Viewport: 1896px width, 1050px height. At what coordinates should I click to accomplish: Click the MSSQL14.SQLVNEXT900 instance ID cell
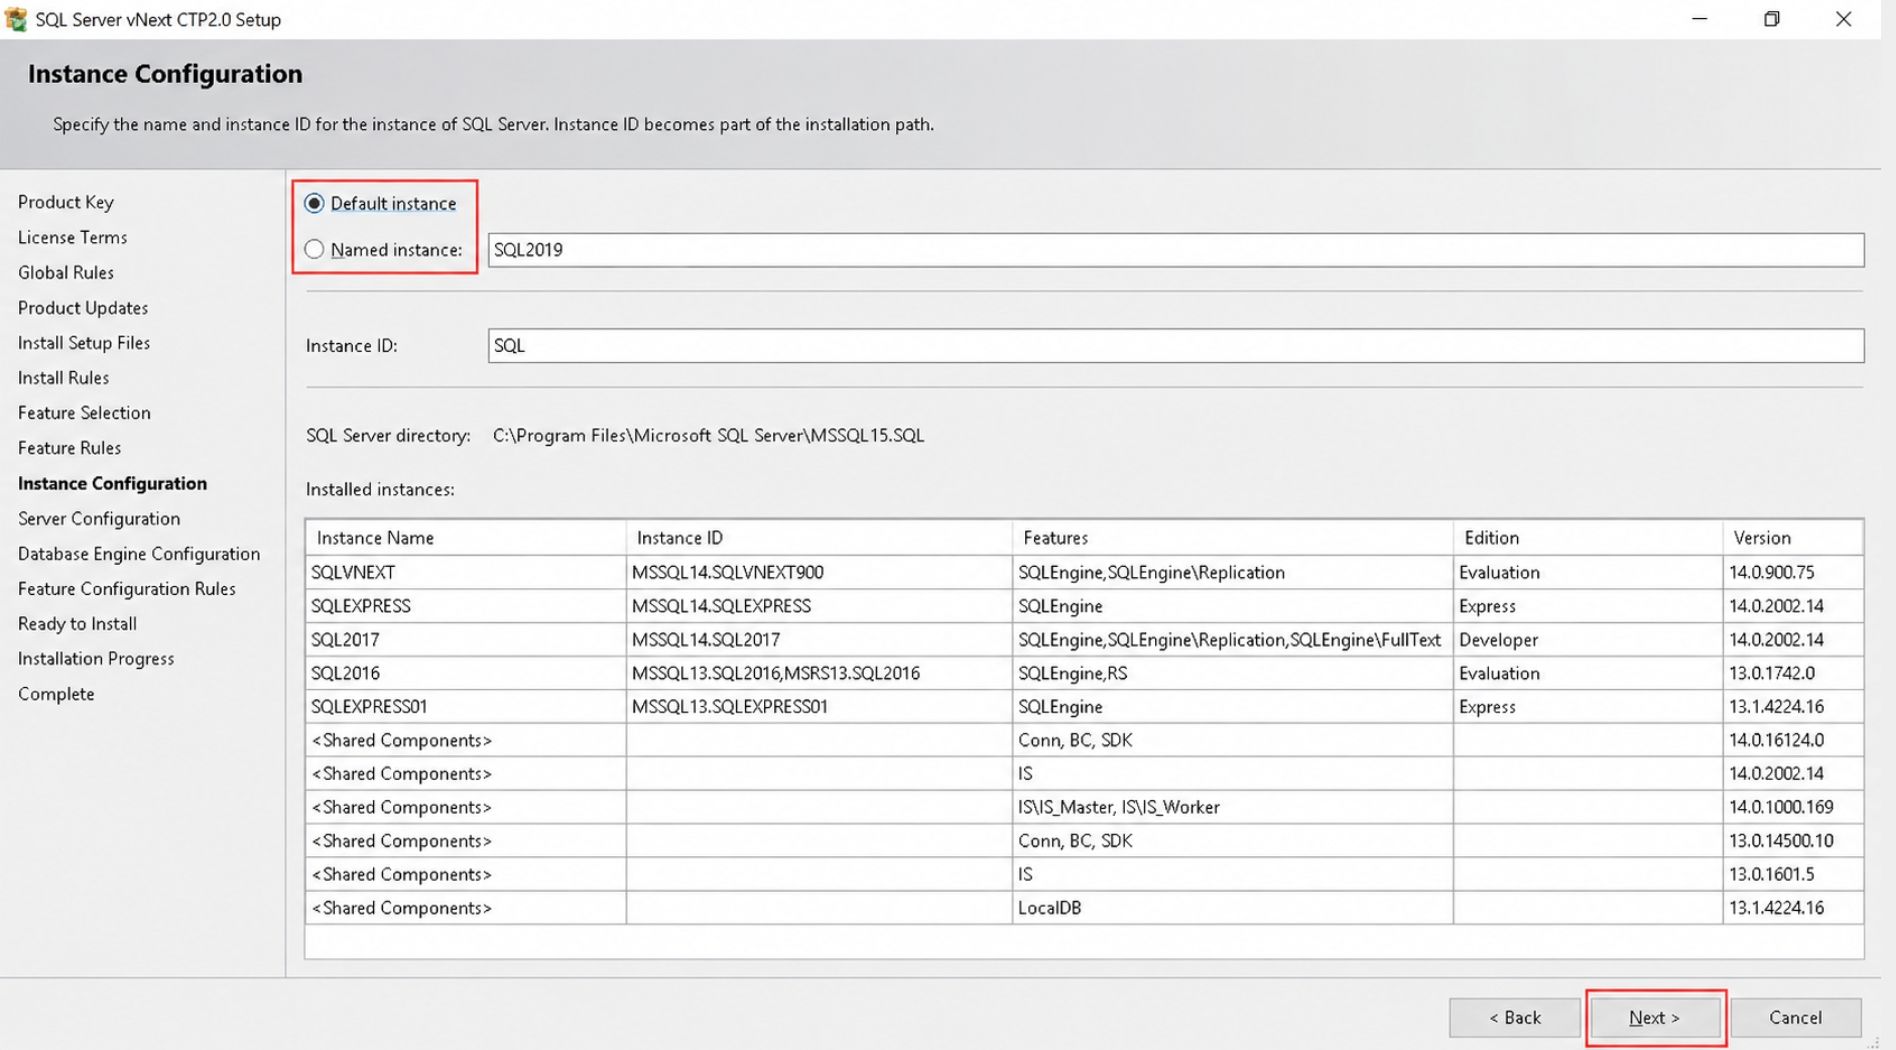pyautogui.click(x=819, y=572)
